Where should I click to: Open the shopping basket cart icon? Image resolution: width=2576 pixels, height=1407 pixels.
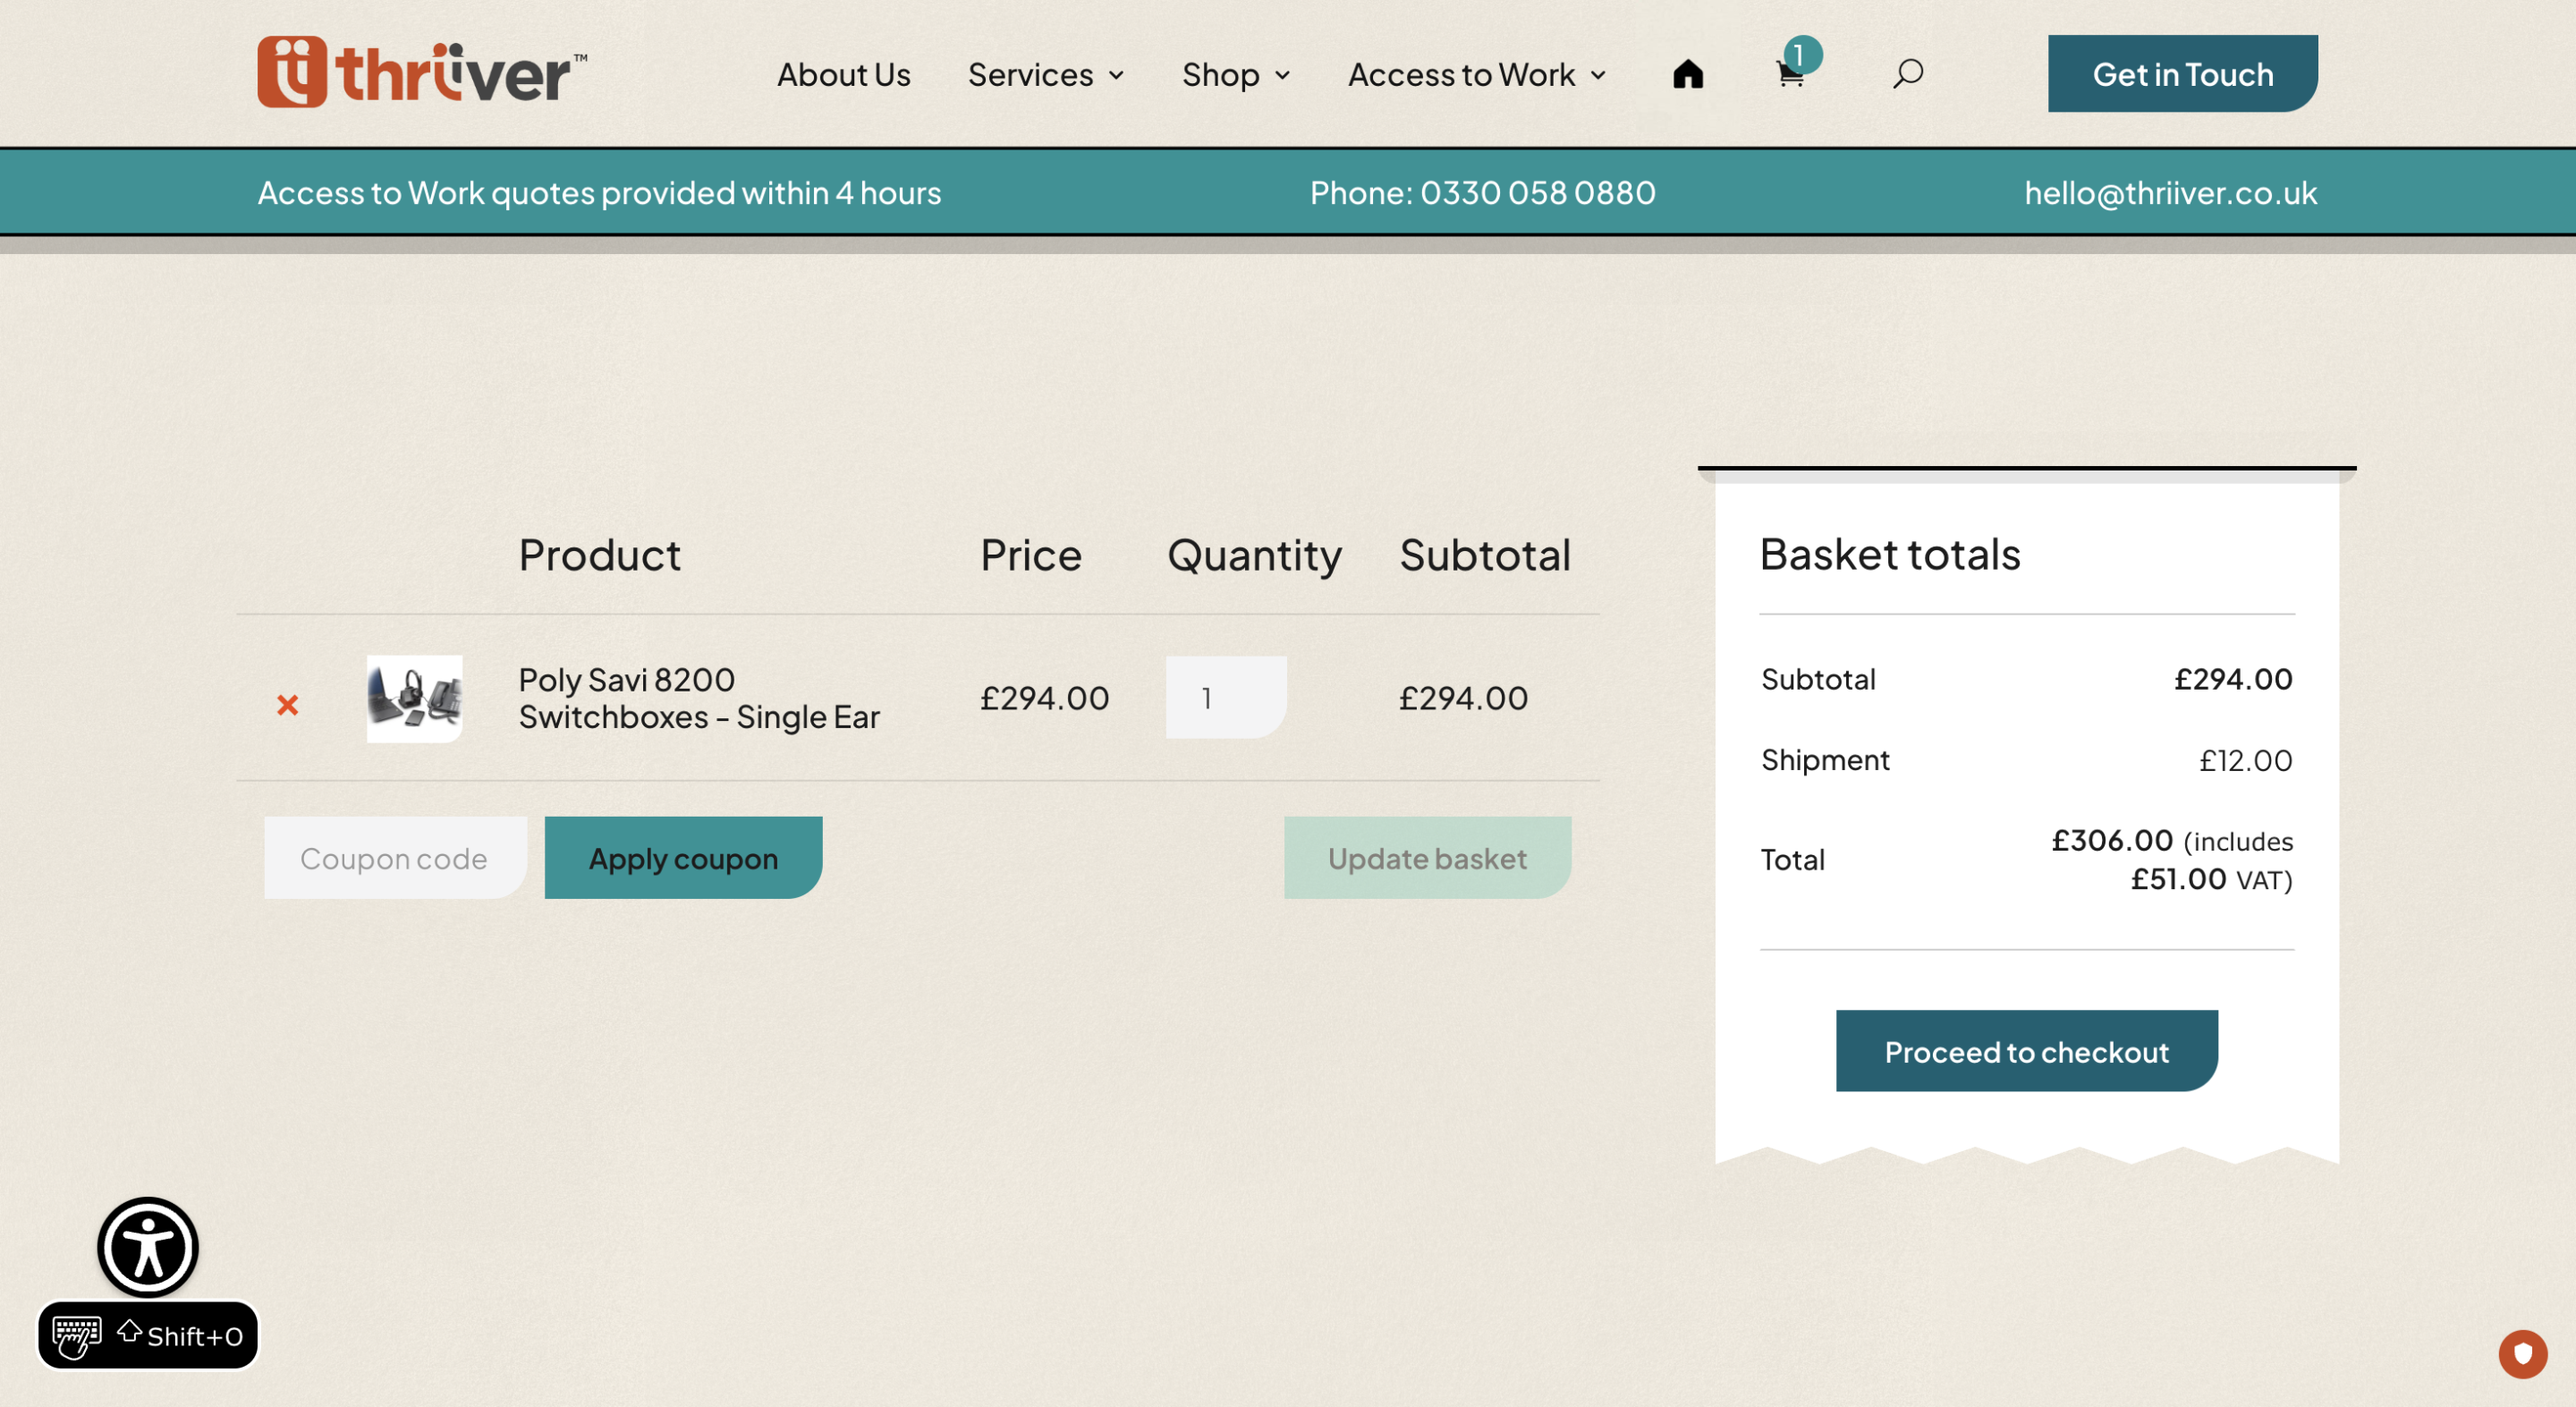click(x=1790, y=75)
